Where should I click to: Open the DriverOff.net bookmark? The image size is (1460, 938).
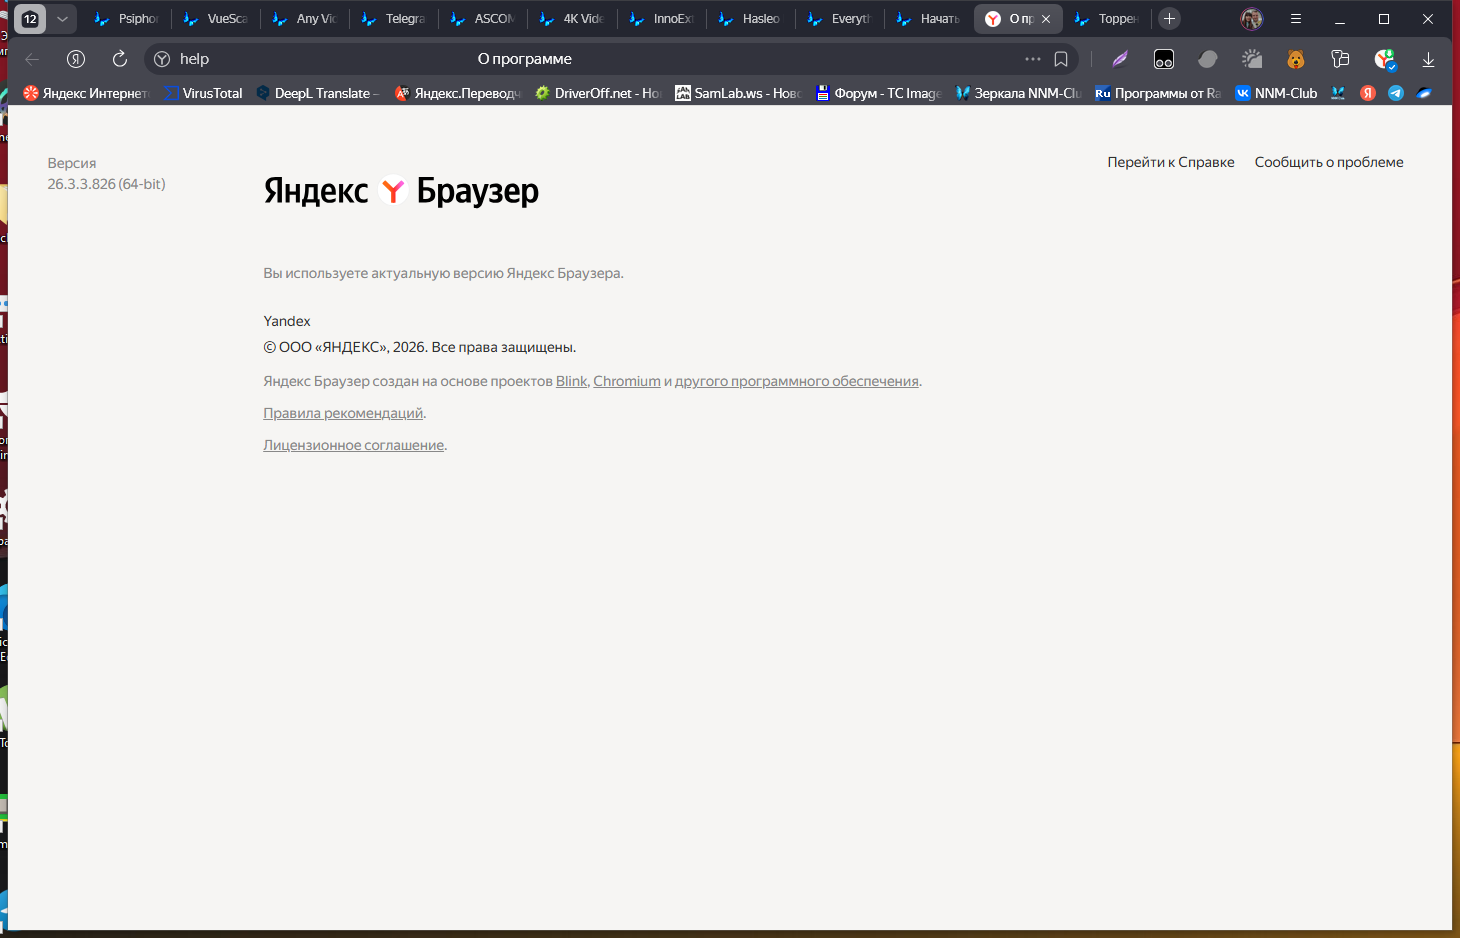(598, 93)
